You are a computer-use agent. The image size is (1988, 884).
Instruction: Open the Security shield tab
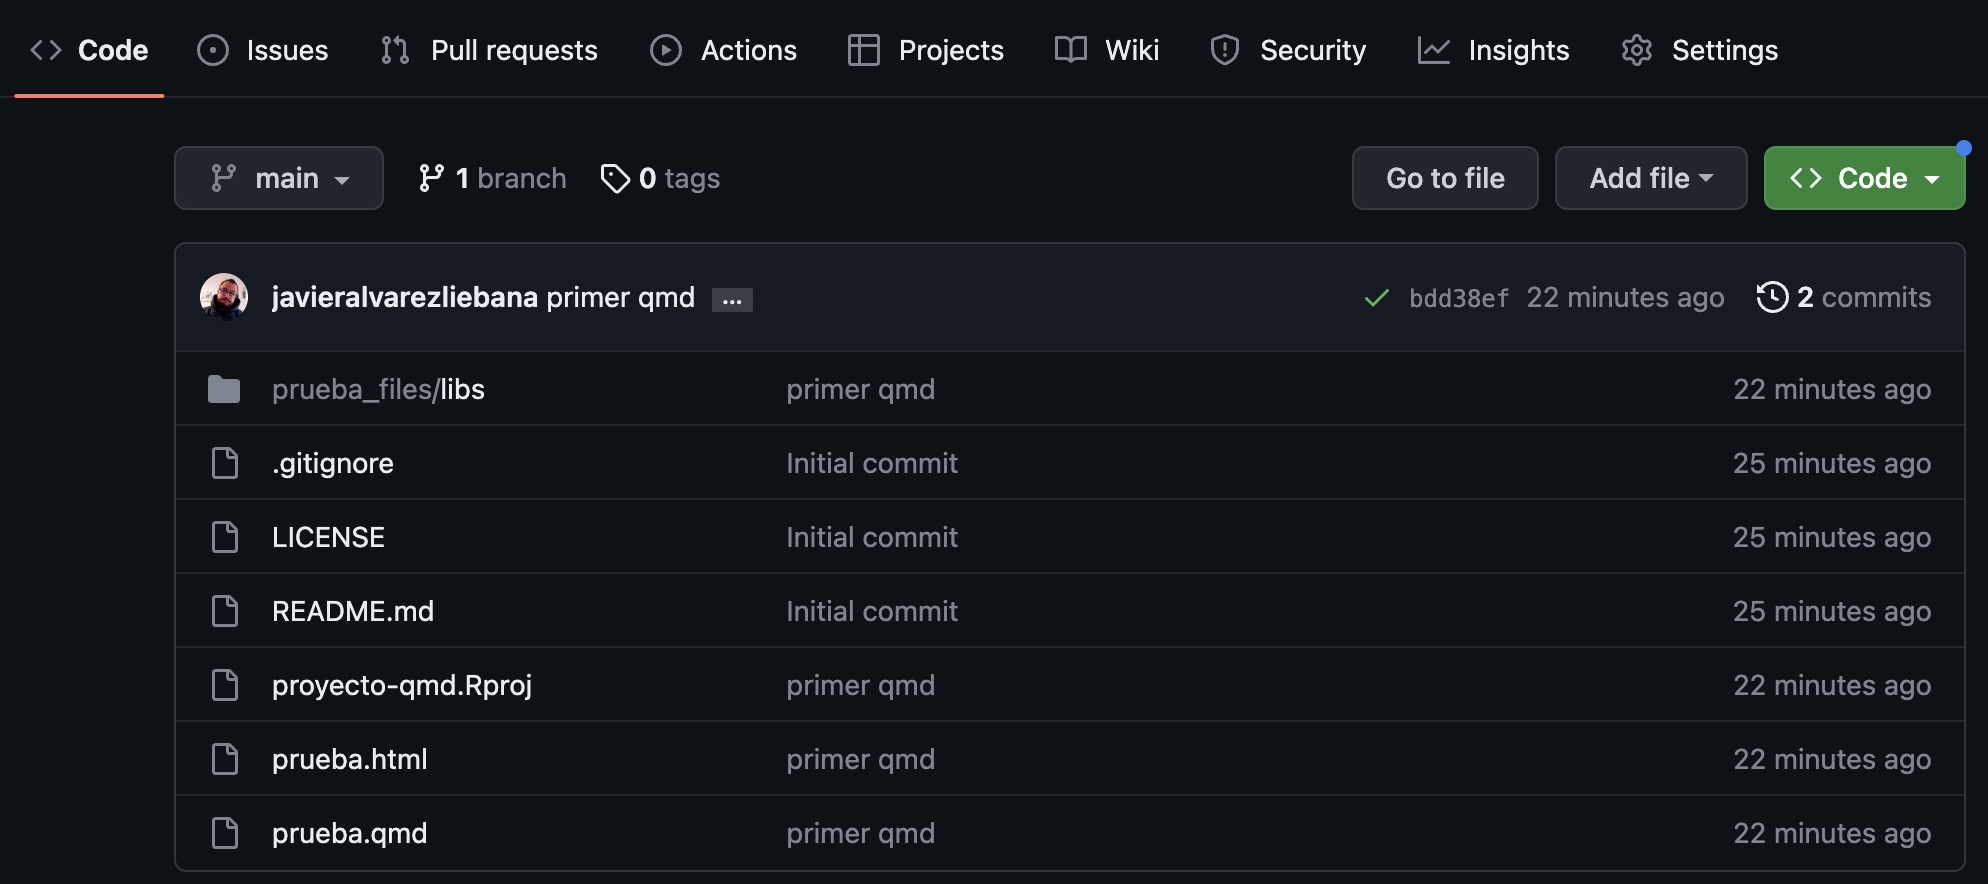1288,50
